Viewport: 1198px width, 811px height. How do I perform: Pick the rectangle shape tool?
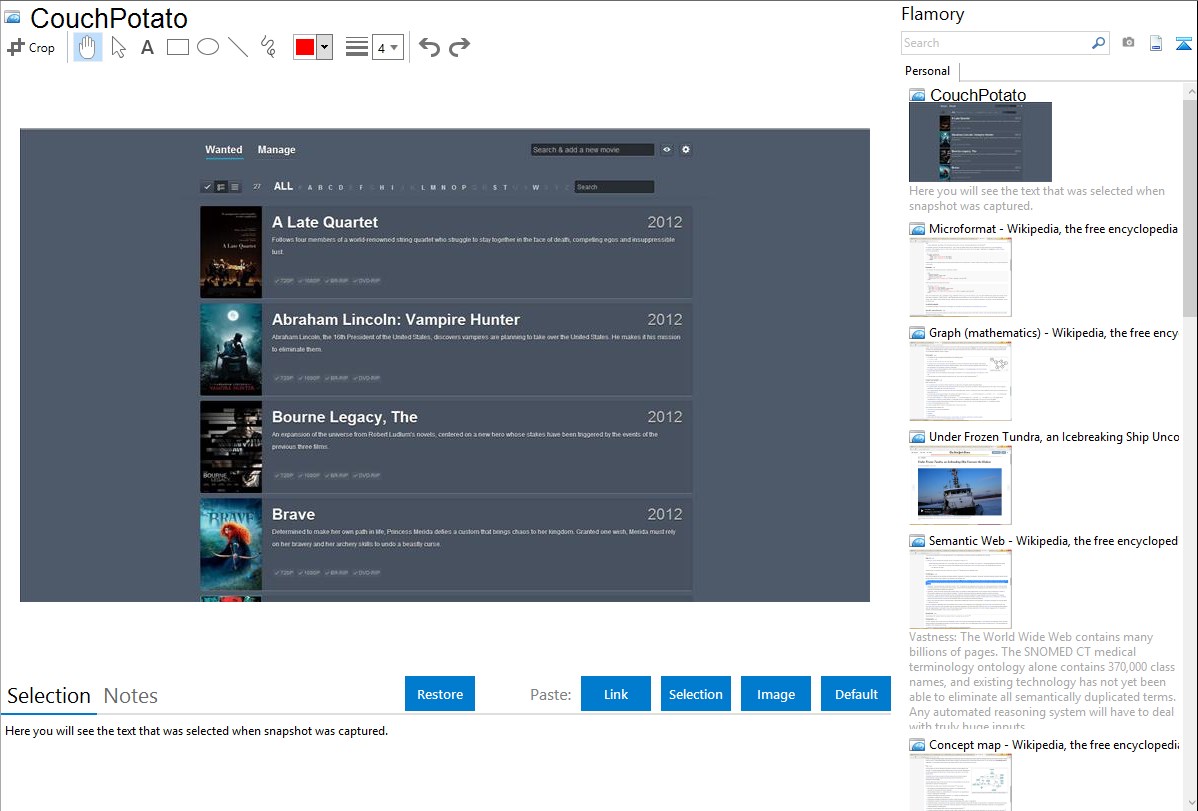tap(177, 47)
